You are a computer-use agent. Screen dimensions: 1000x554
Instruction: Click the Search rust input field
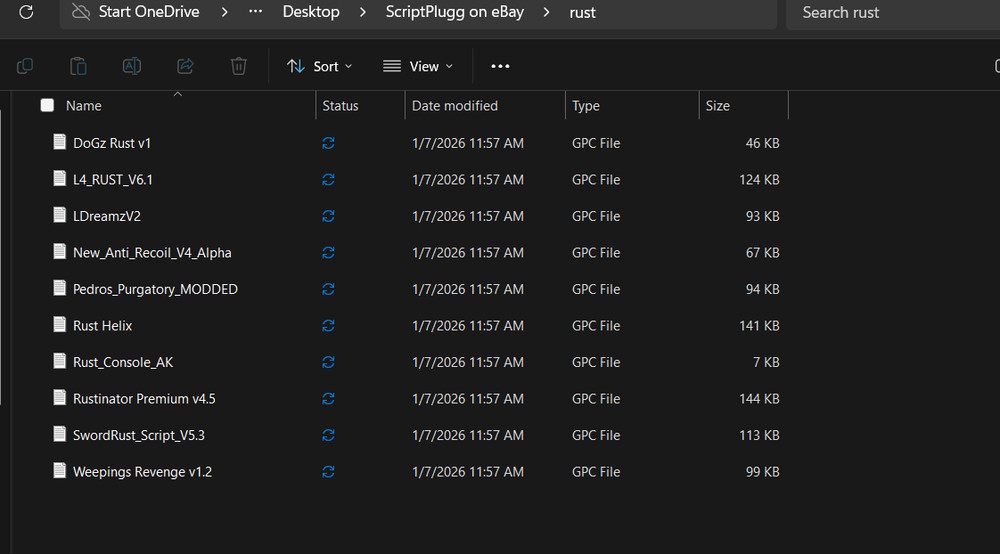click(890, 13)
